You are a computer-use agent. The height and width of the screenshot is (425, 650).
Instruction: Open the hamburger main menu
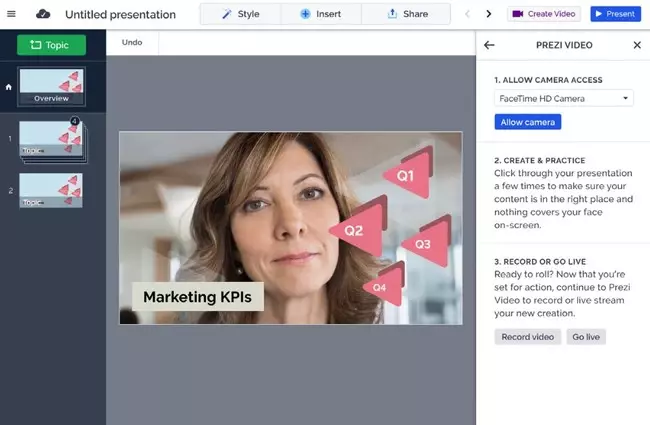pyautogui.click(x=12, y=14)
